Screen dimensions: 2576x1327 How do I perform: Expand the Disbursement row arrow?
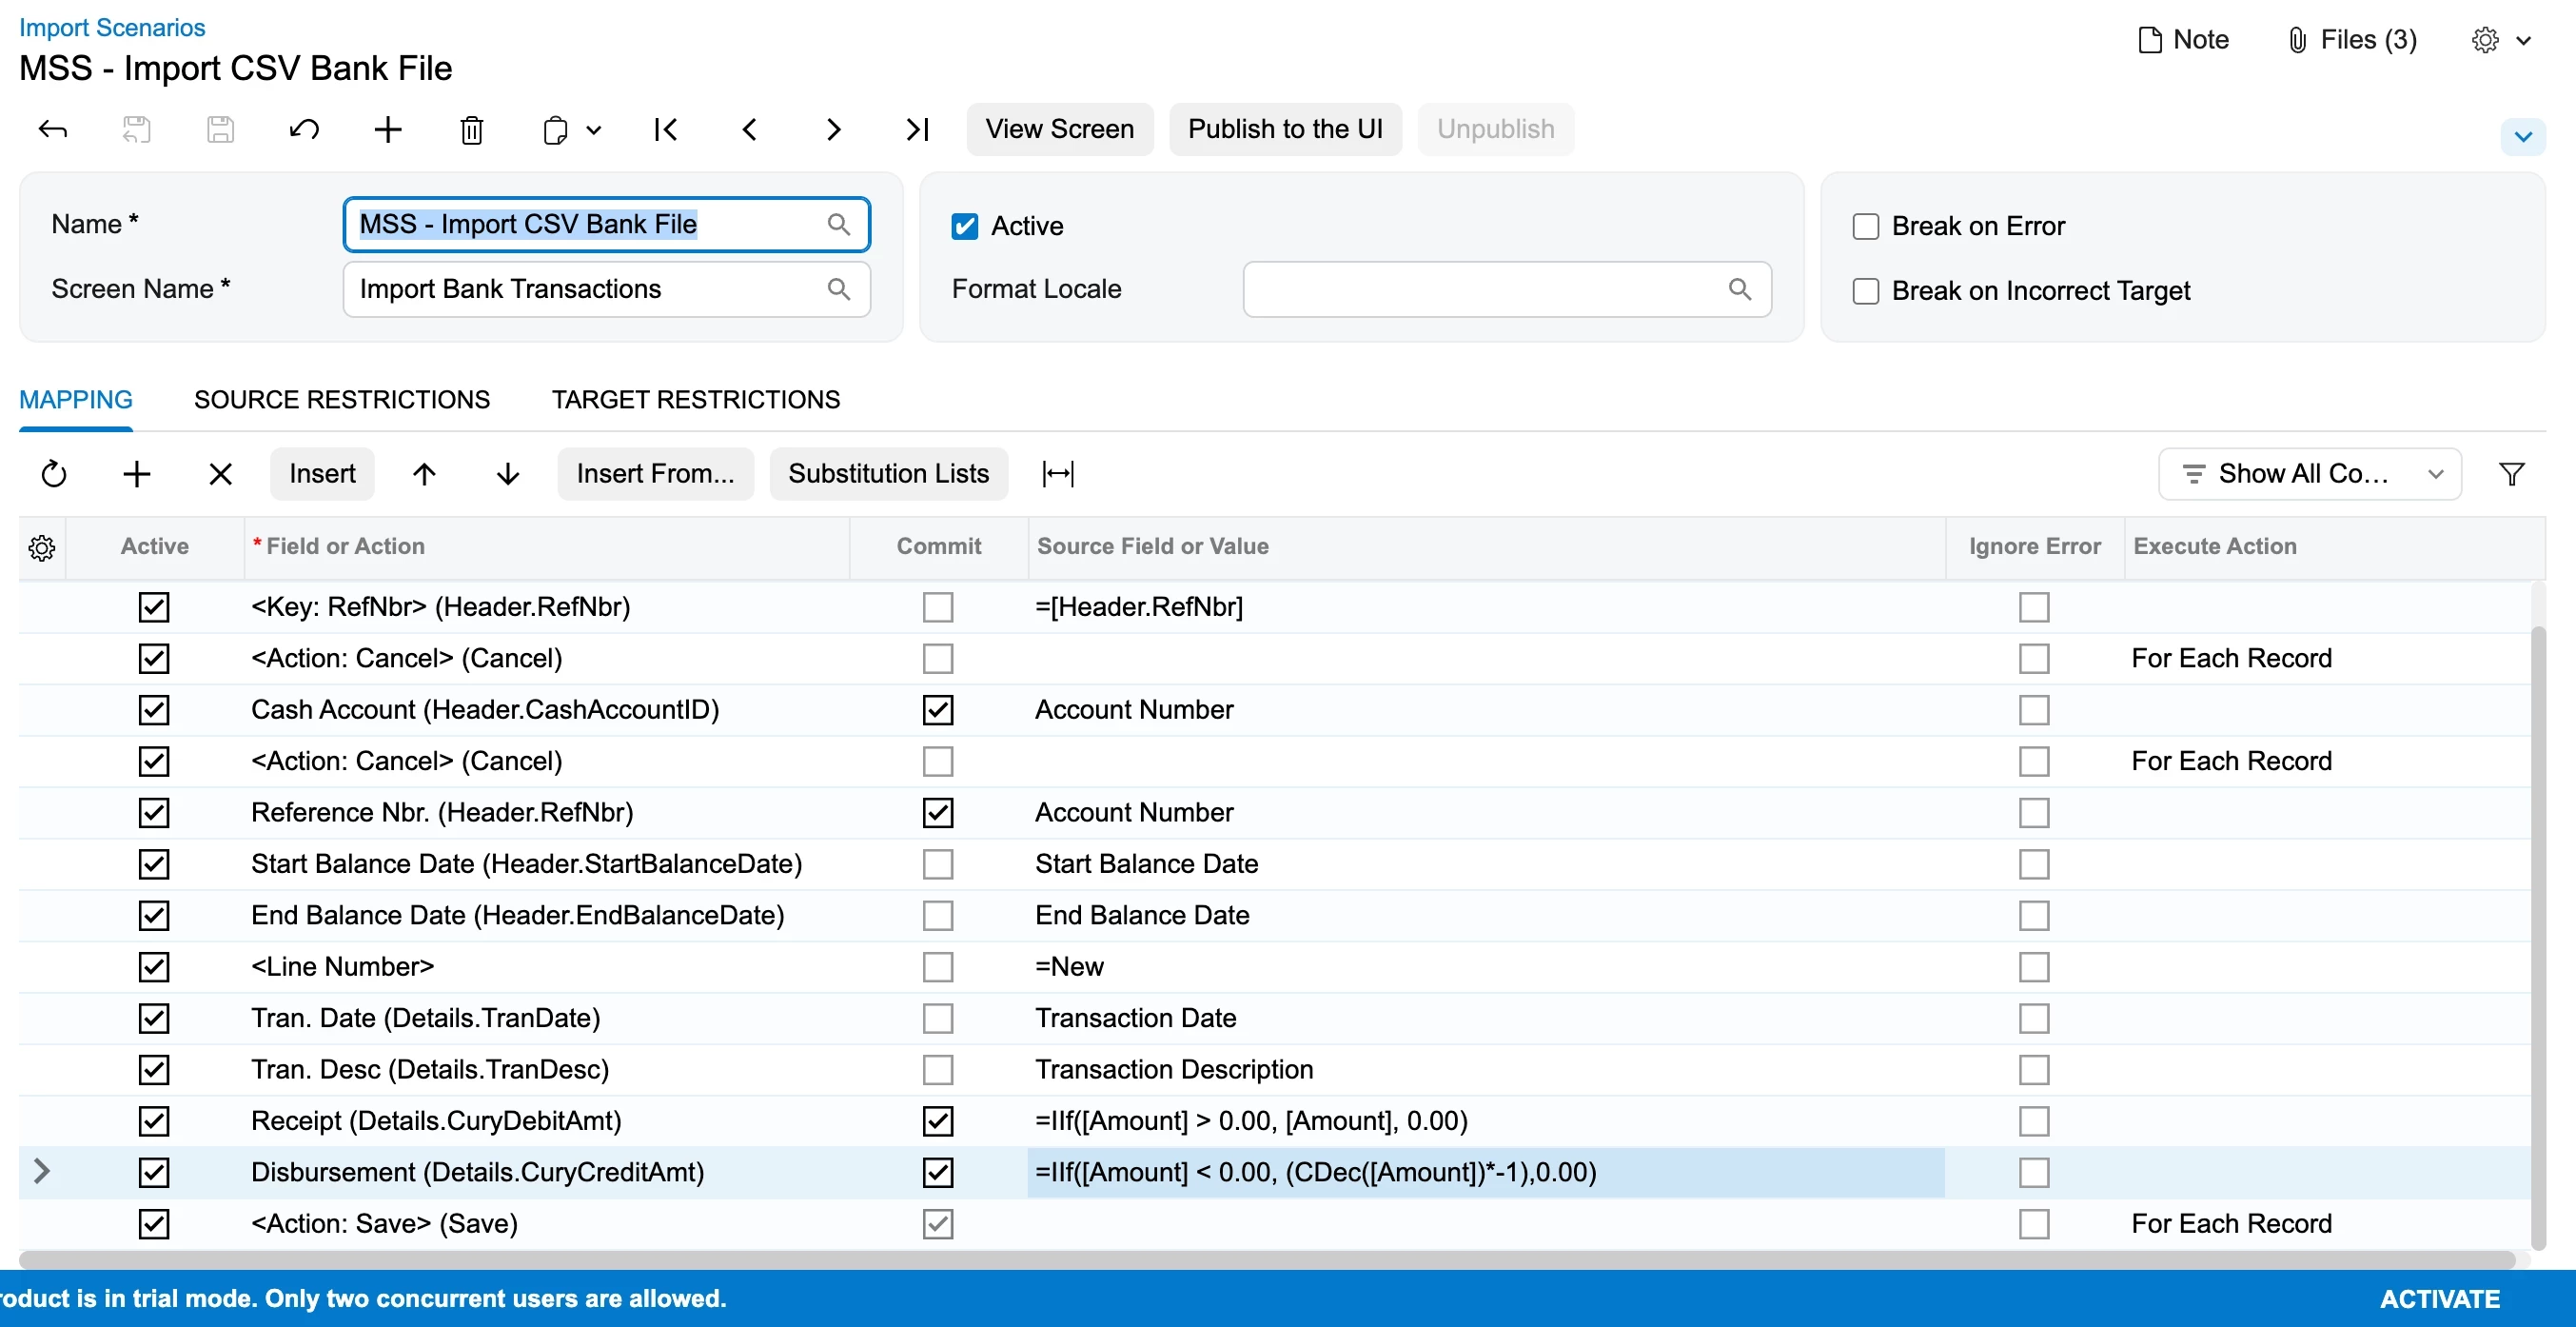click(x=41, y=1172)
